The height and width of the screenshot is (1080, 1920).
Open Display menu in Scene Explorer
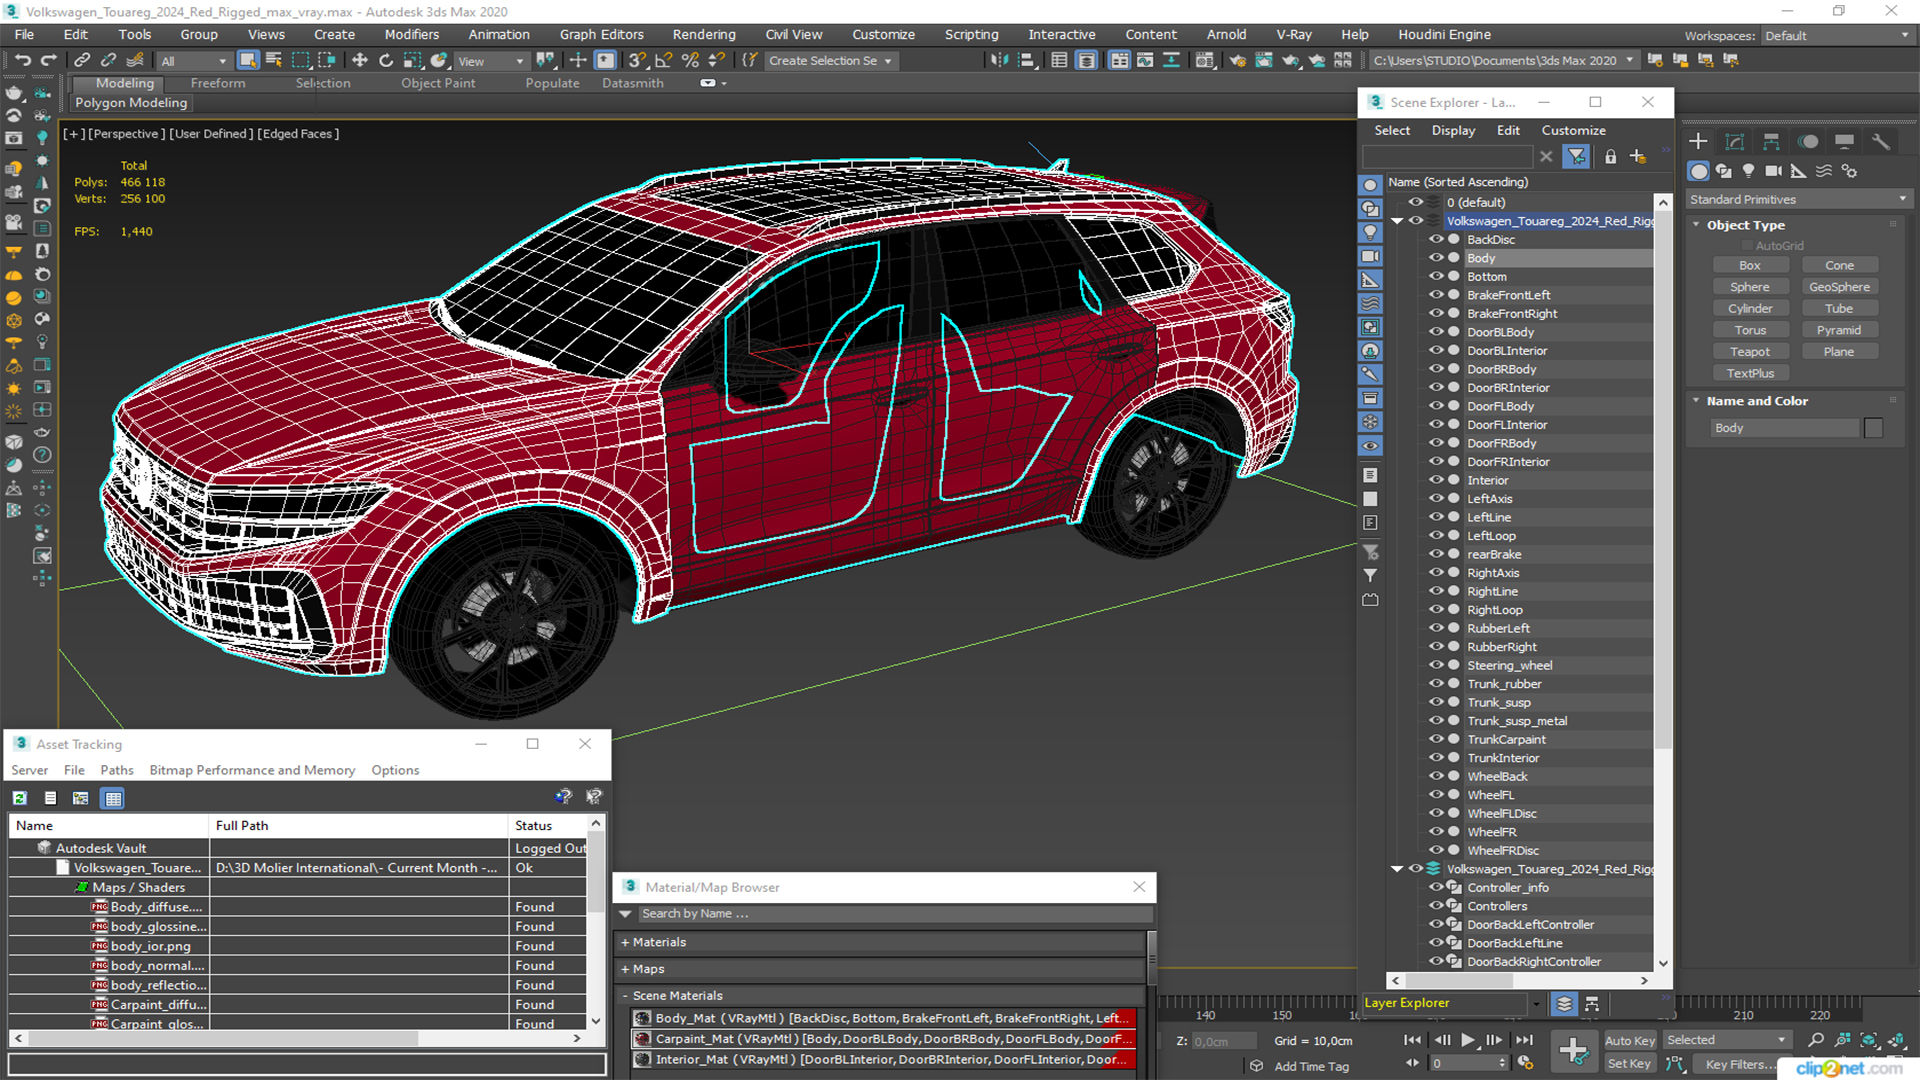pos(1452,131)
